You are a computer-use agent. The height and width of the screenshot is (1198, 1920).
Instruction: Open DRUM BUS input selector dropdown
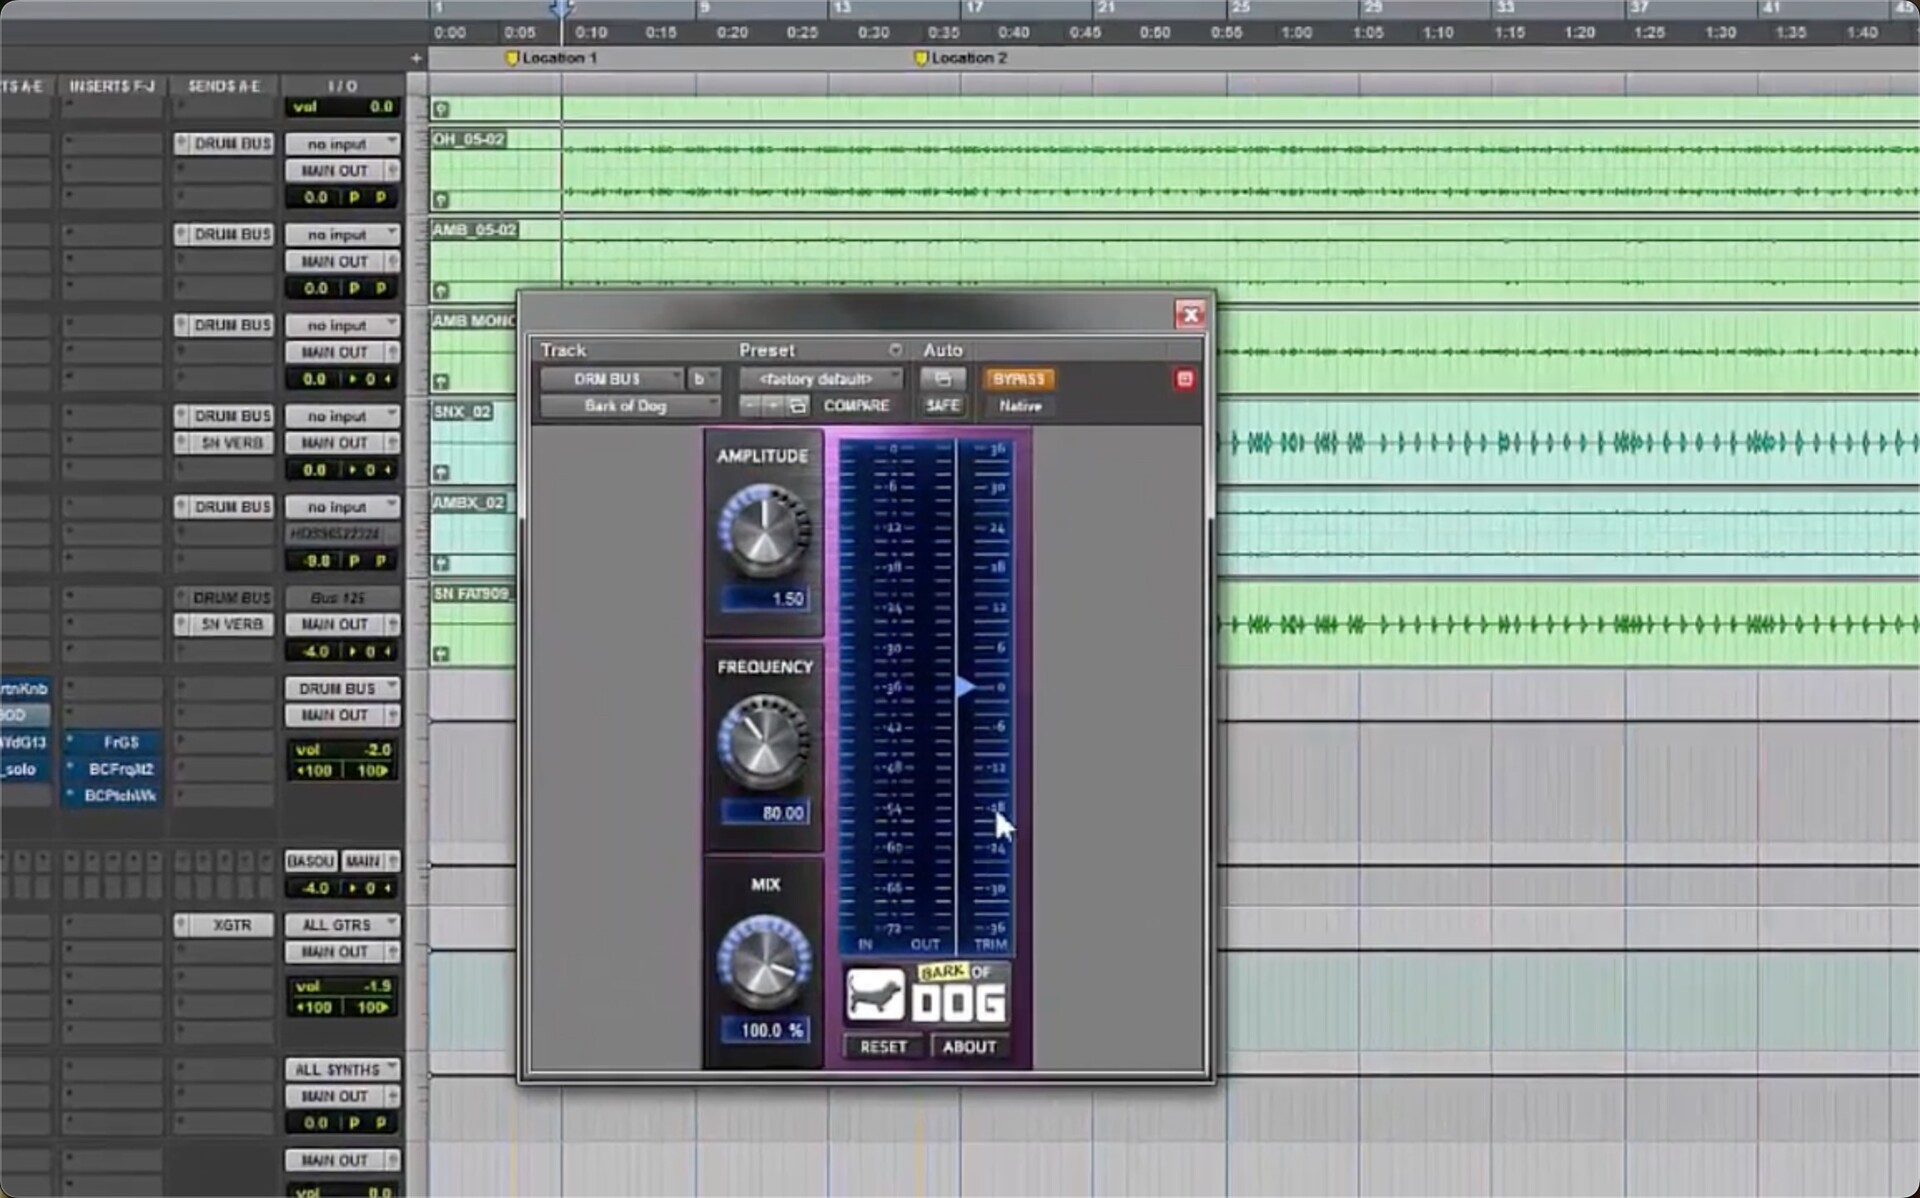coord(342,689)
